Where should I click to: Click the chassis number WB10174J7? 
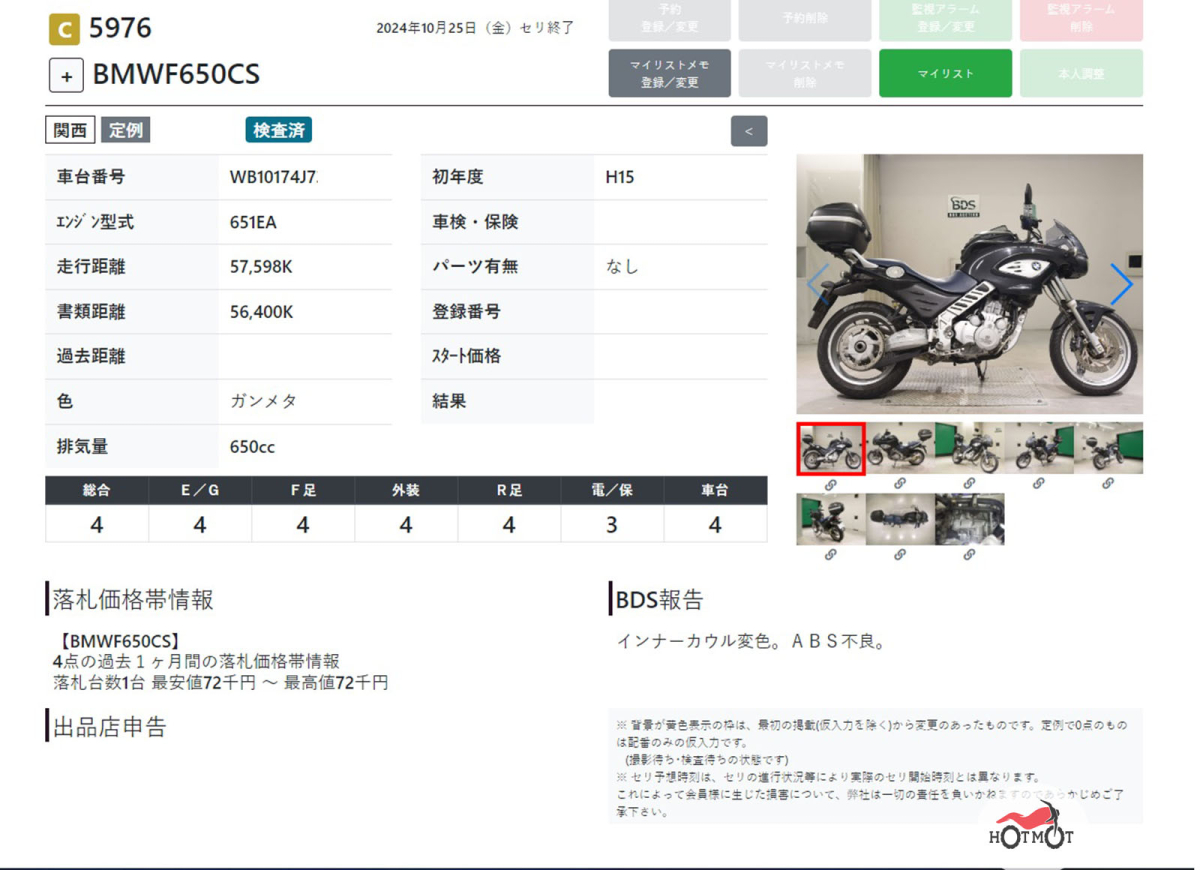(274, 177)
